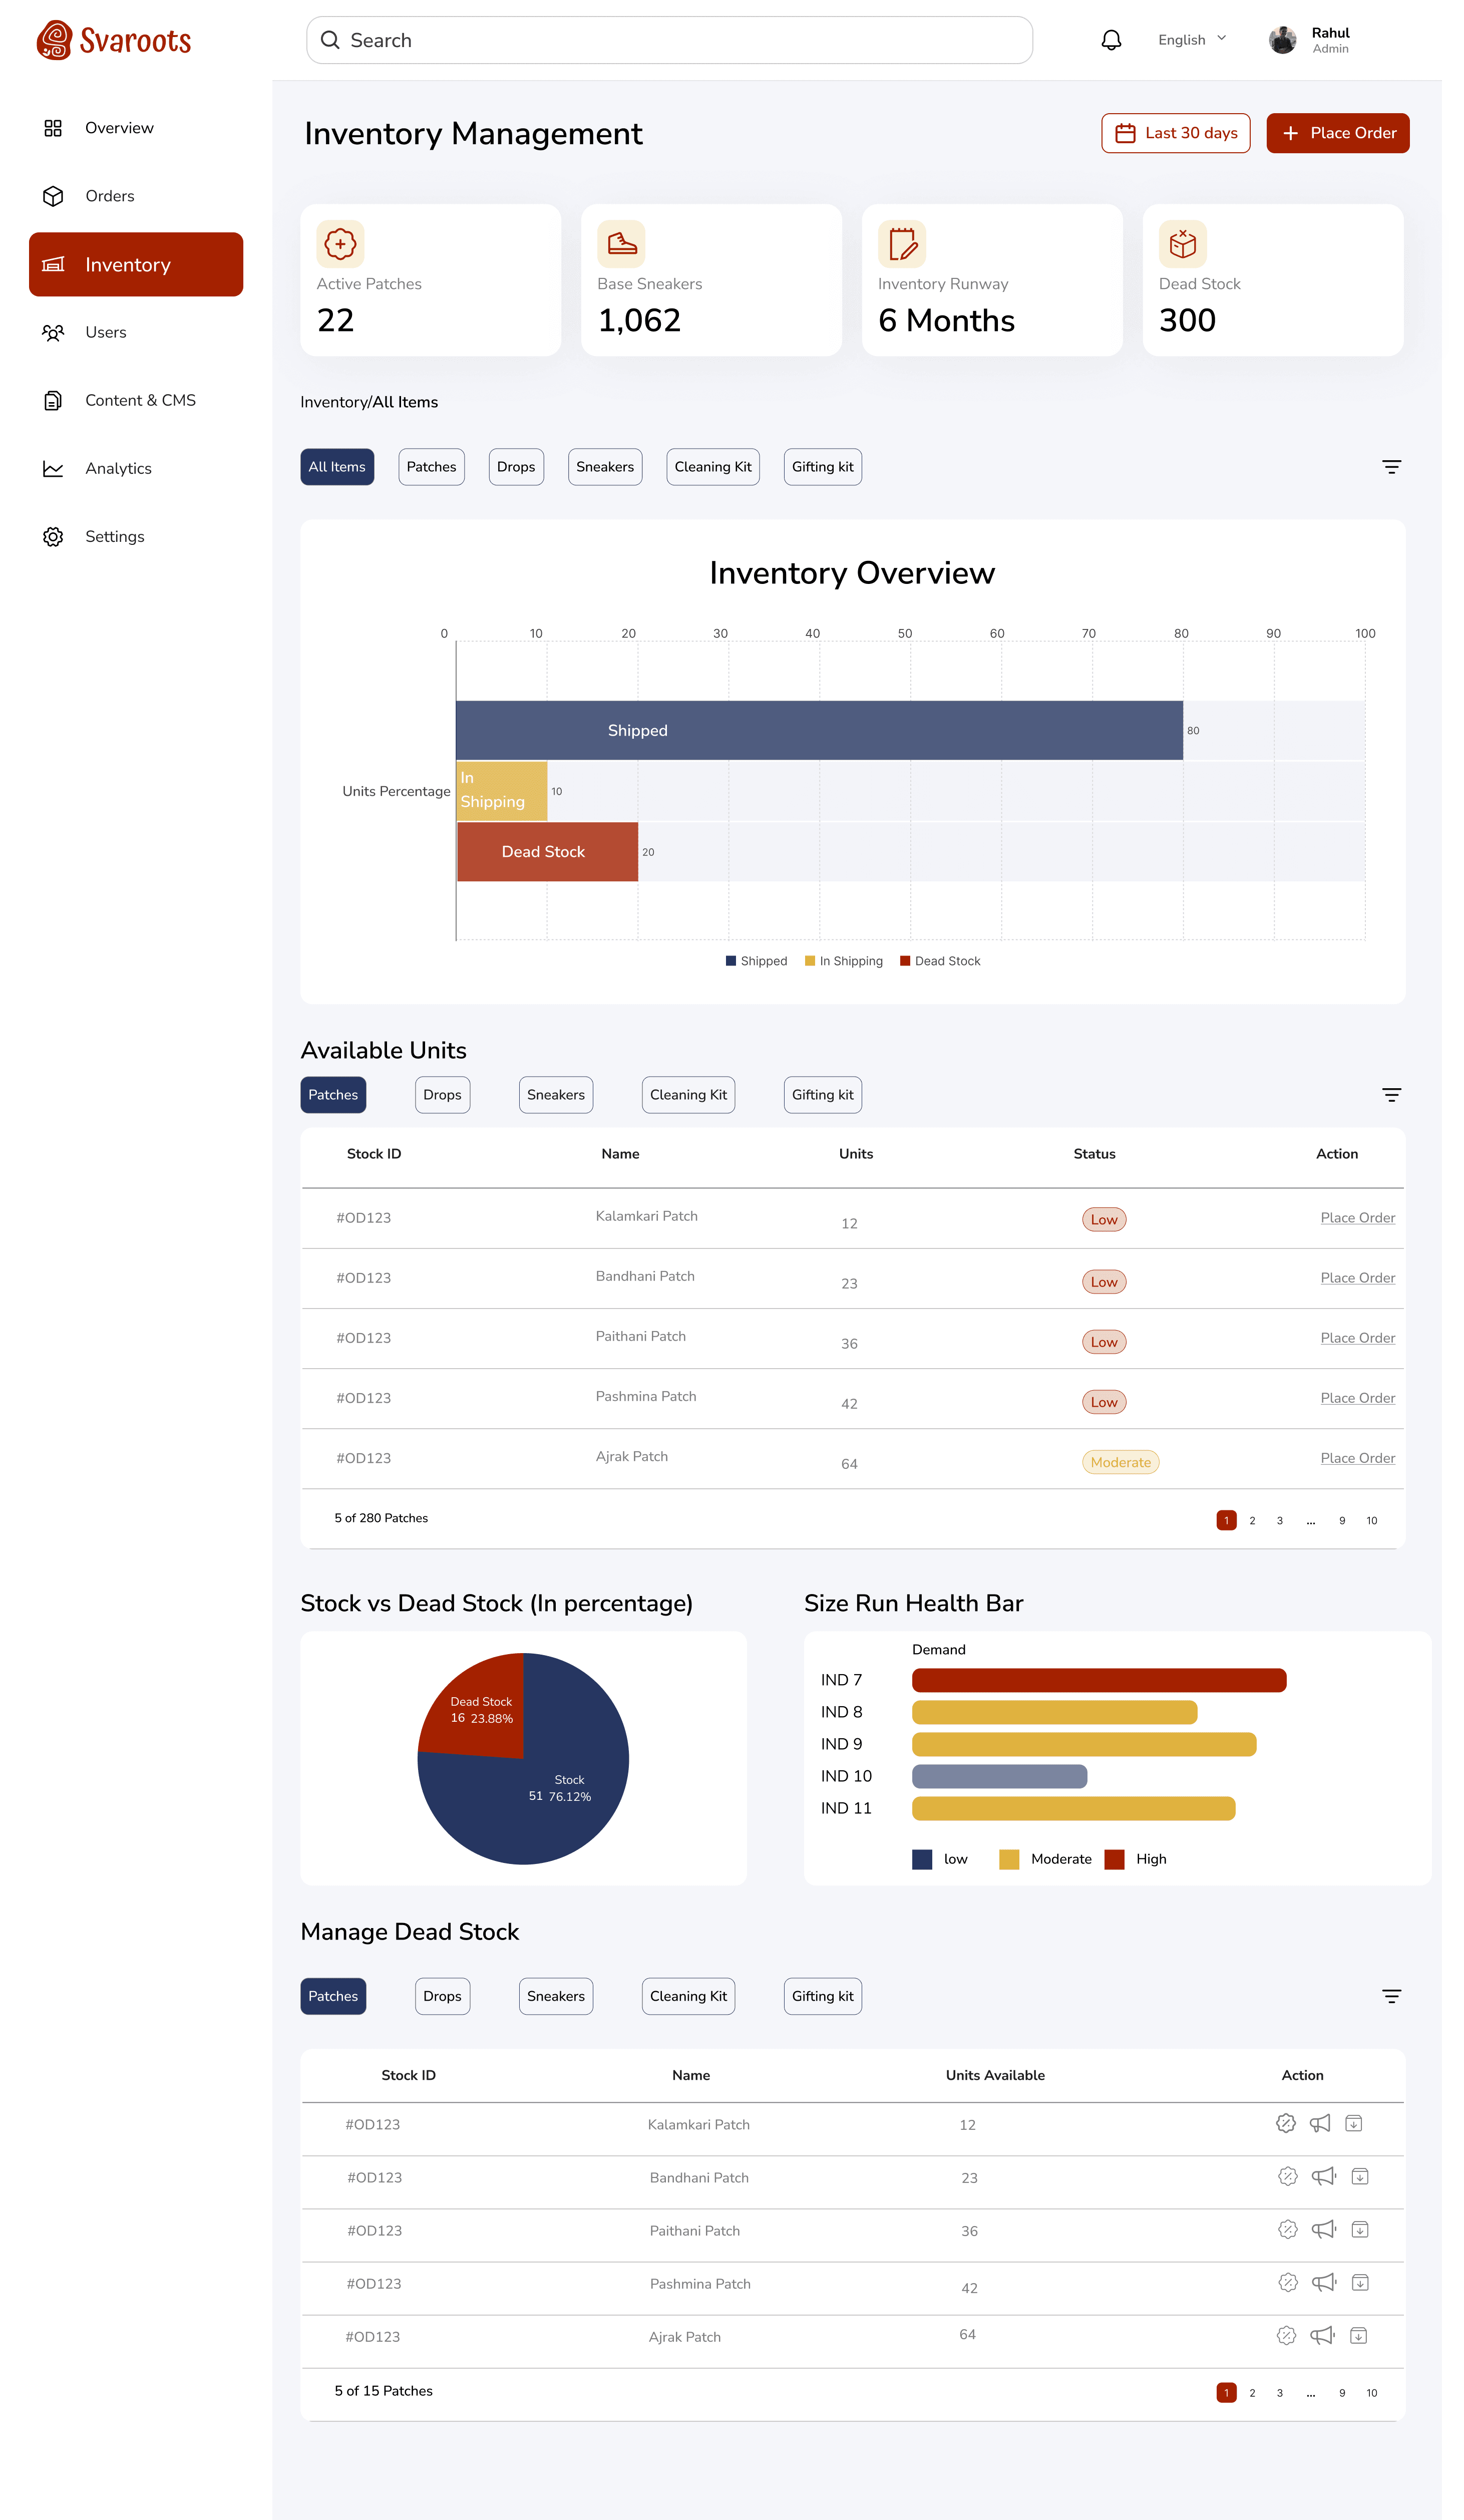Click archive box icon in Ajrak Patch row

[x=1358, y=2335]
